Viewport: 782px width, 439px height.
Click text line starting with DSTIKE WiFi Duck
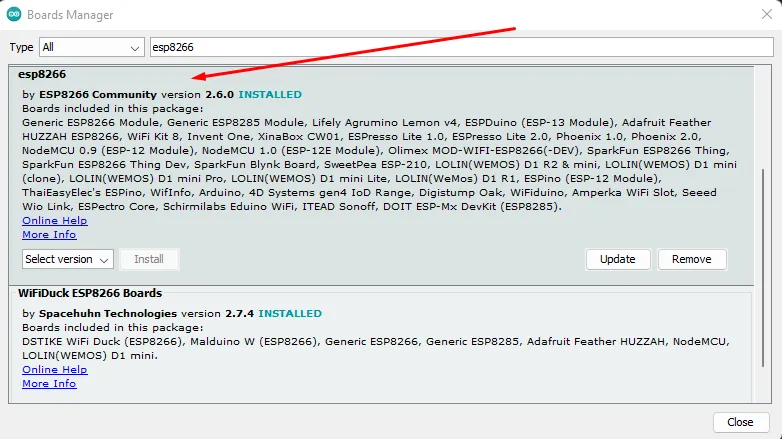[376, 342]
